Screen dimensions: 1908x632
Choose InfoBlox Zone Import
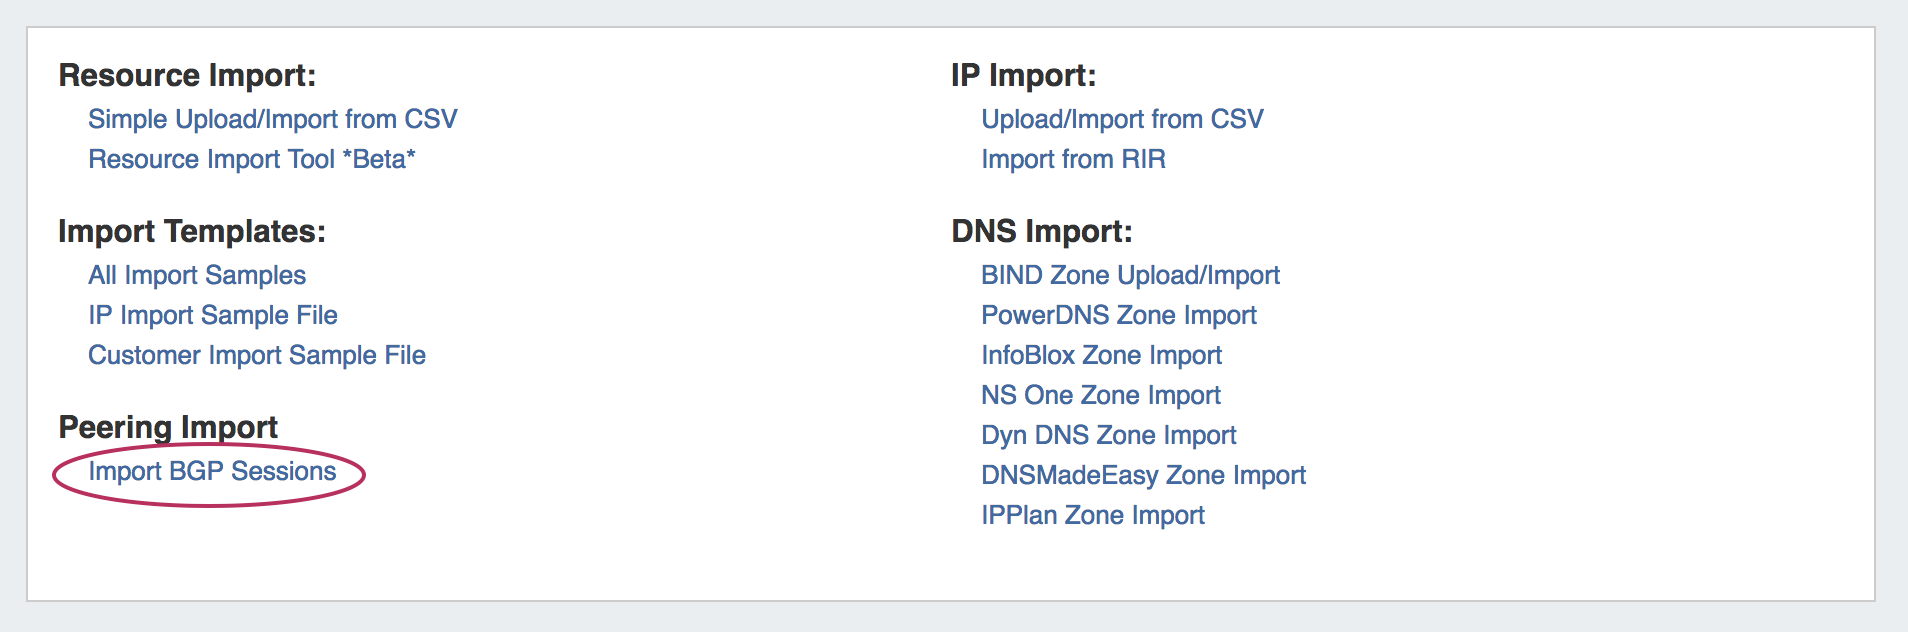click(1101, 355)
